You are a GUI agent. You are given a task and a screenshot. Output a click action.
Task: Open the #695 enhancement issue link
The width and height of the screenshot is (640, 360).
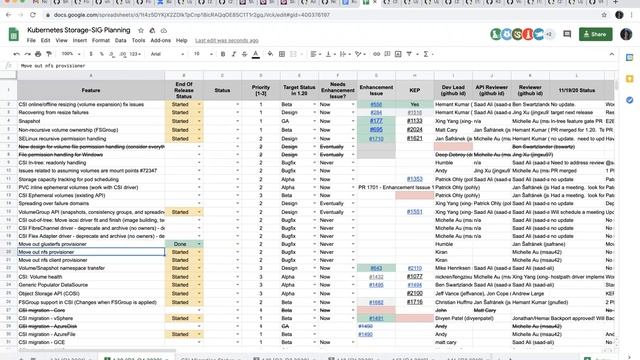(376, 130)
